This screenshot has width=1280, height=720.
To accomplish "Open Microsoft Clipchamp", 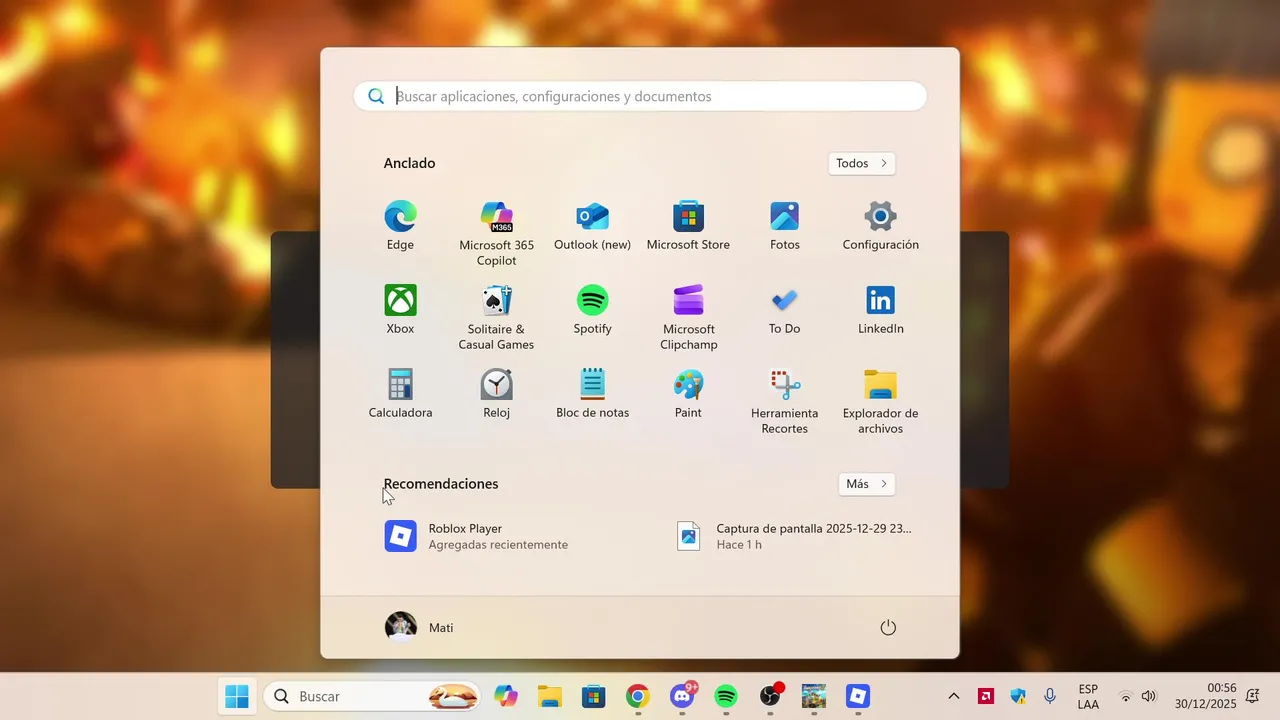I will [688, 318].
